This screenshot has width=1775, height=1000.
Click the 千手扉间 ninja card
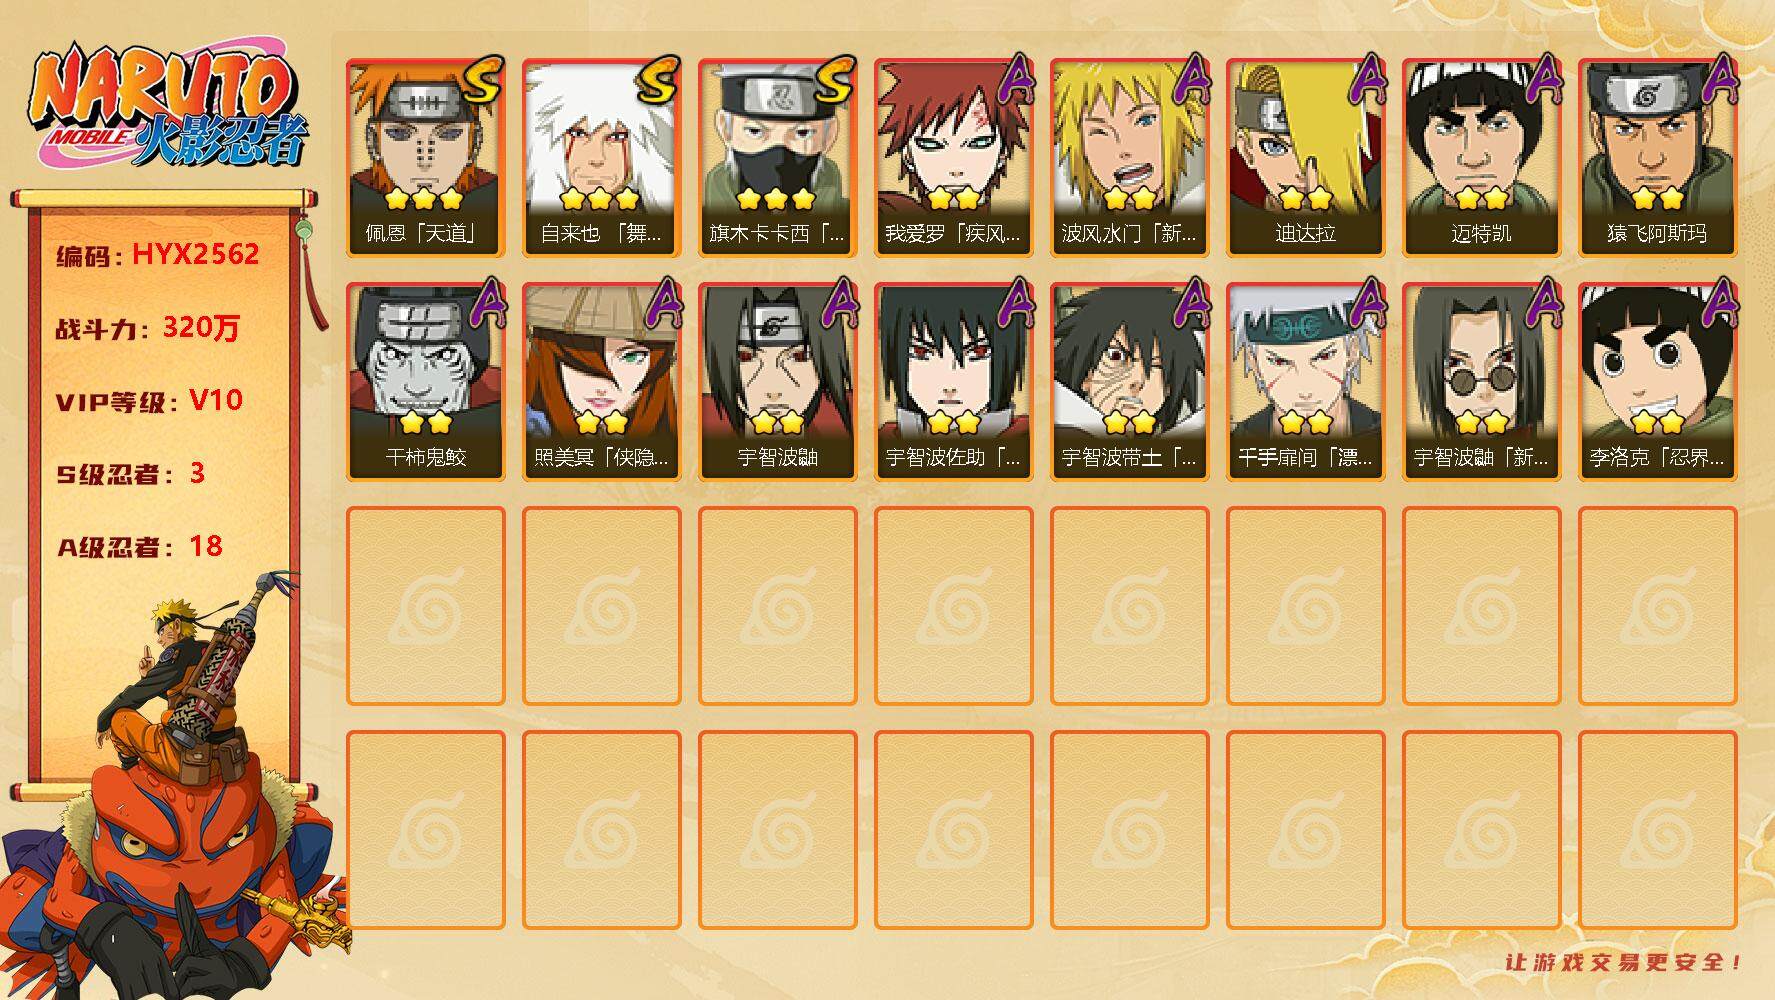[x=1306, y=382]
